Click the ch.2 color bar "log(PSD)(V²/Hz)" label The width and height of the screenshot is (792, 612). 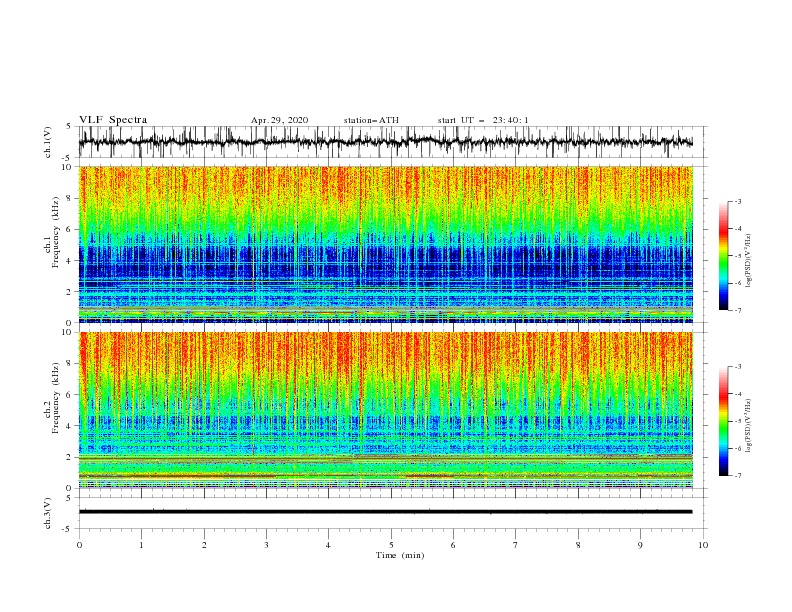749,426
